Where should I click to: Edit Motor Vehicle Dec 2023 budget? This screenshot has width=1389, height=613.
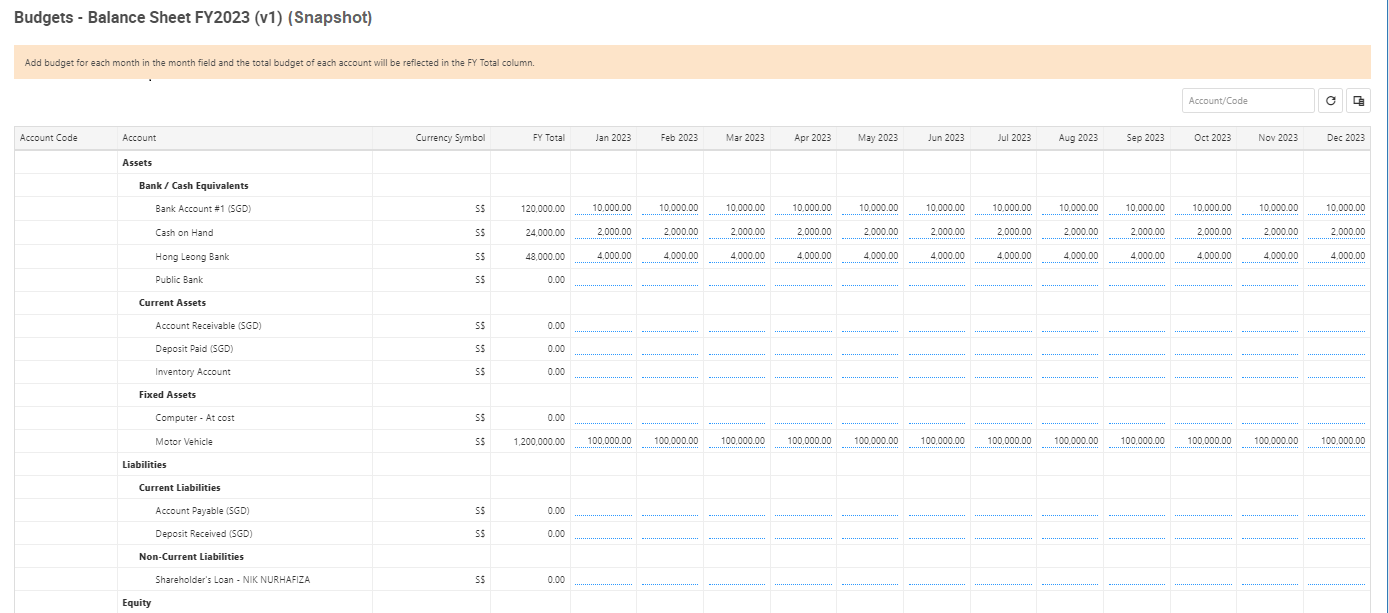(1337, 441)
